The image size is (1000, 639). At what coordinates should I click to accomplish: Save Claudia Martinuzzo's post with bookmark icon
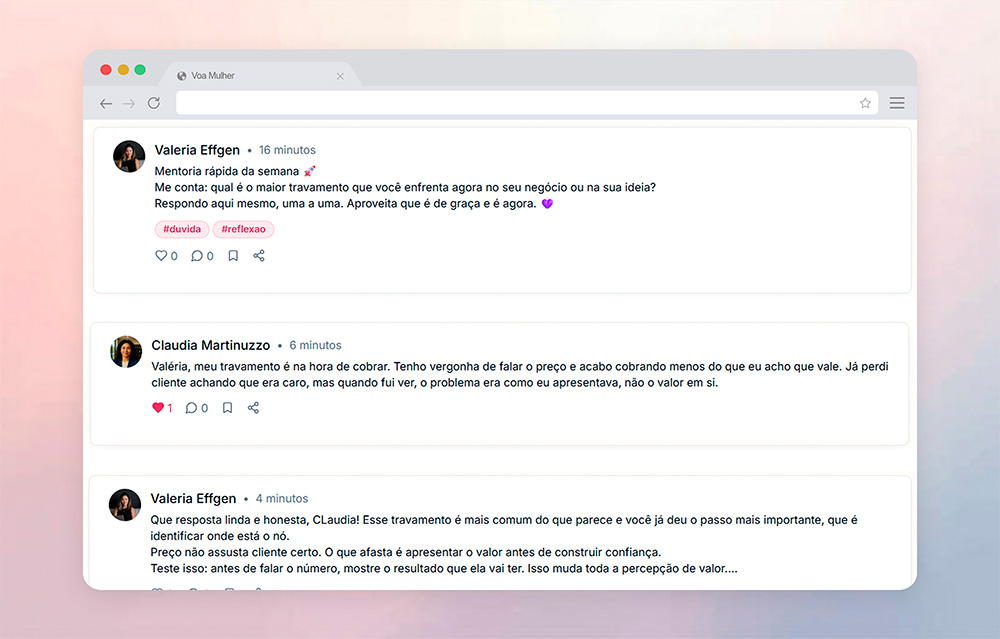(x=227, y=408)
